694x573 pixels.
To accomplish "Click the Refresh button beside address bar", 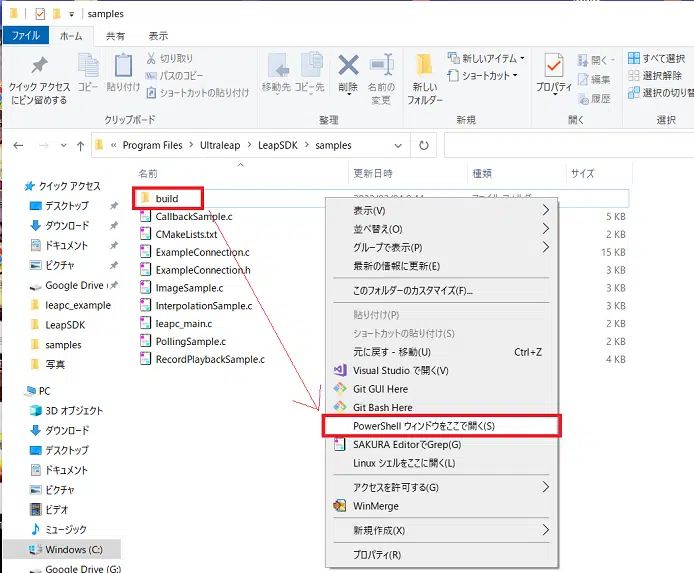I will click(x=425, y=145).
